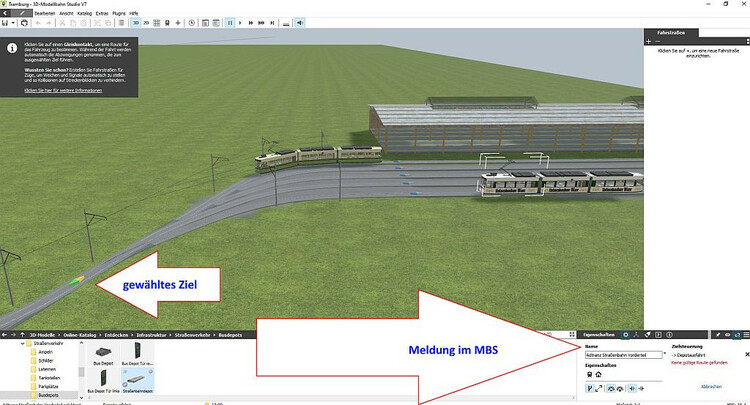This screenshot has height=405, width=750.
Task: Open the Bearbeiten menu
Action: [45, 13]
